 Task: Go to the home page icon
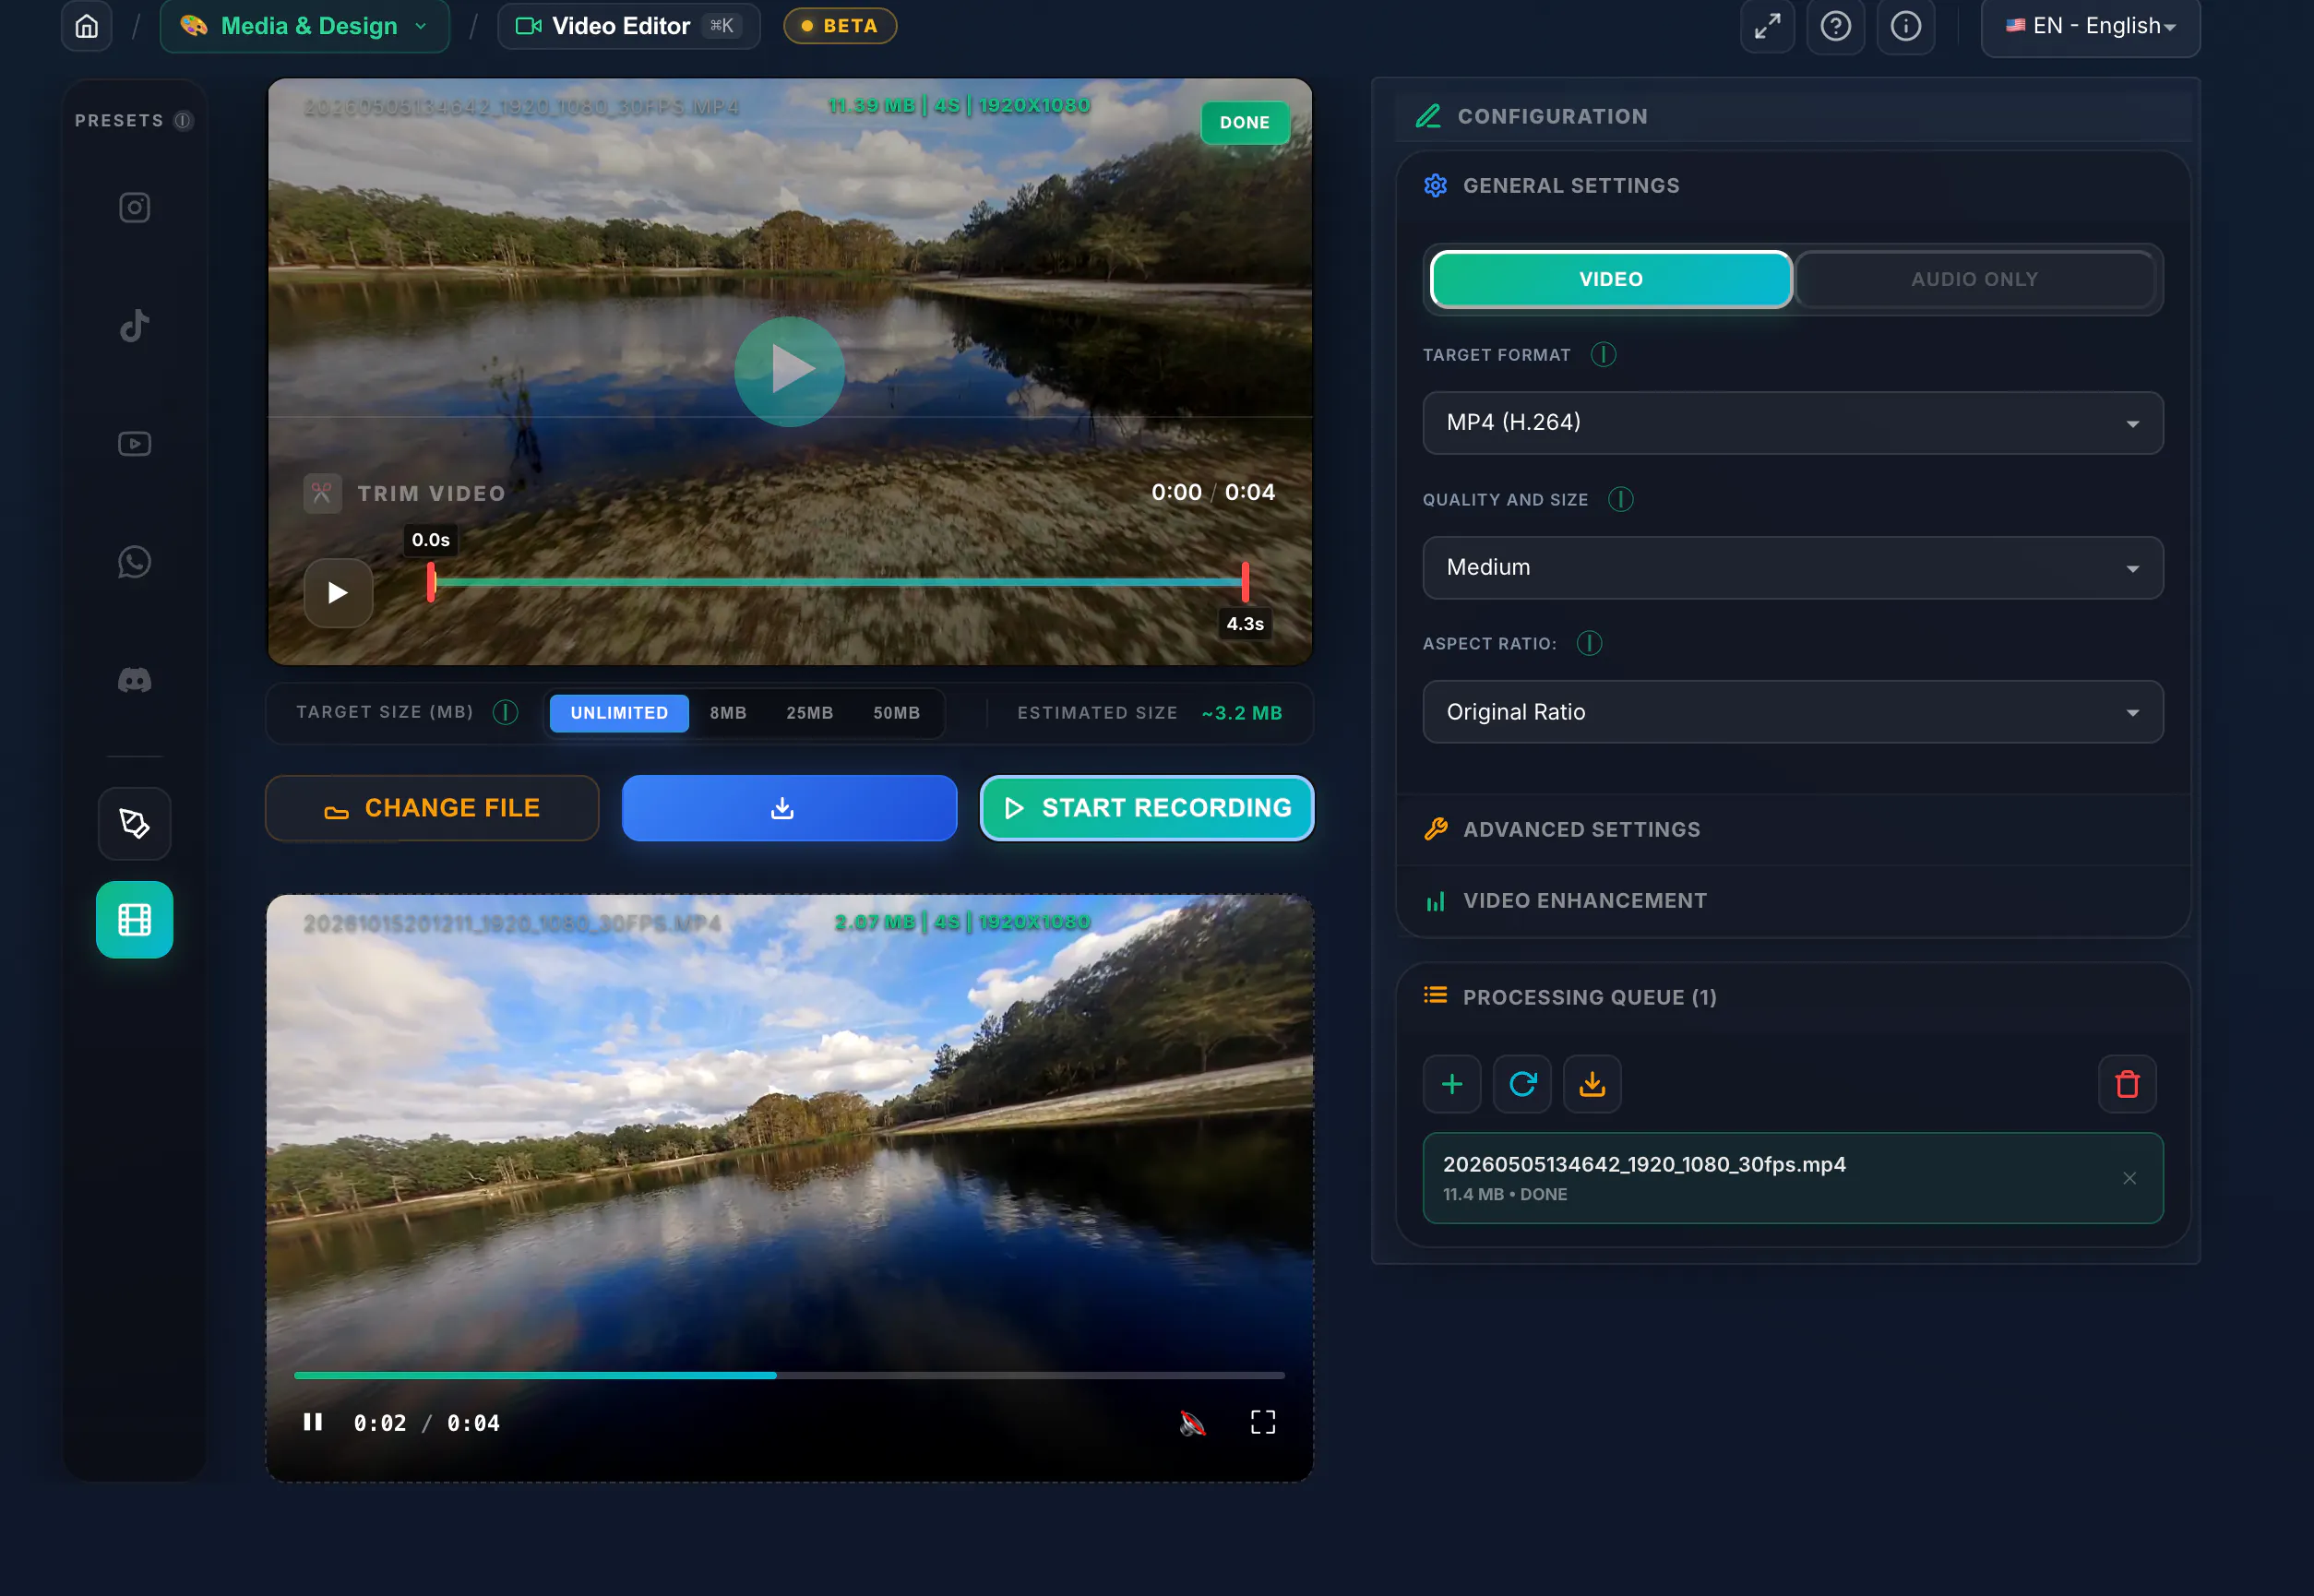pos(87,26)
